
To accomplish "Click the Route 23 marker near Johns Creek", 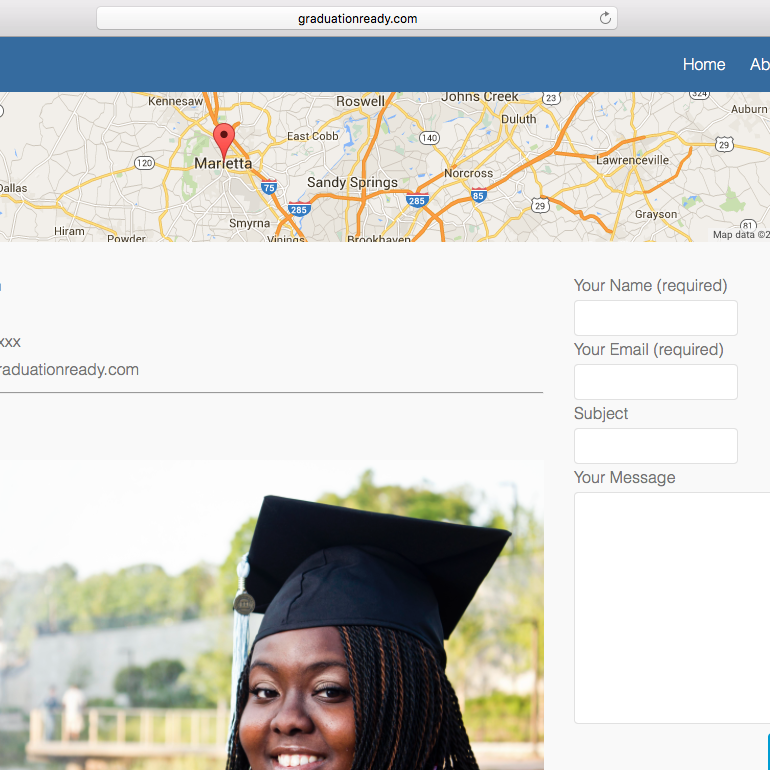I will [551, 98].
